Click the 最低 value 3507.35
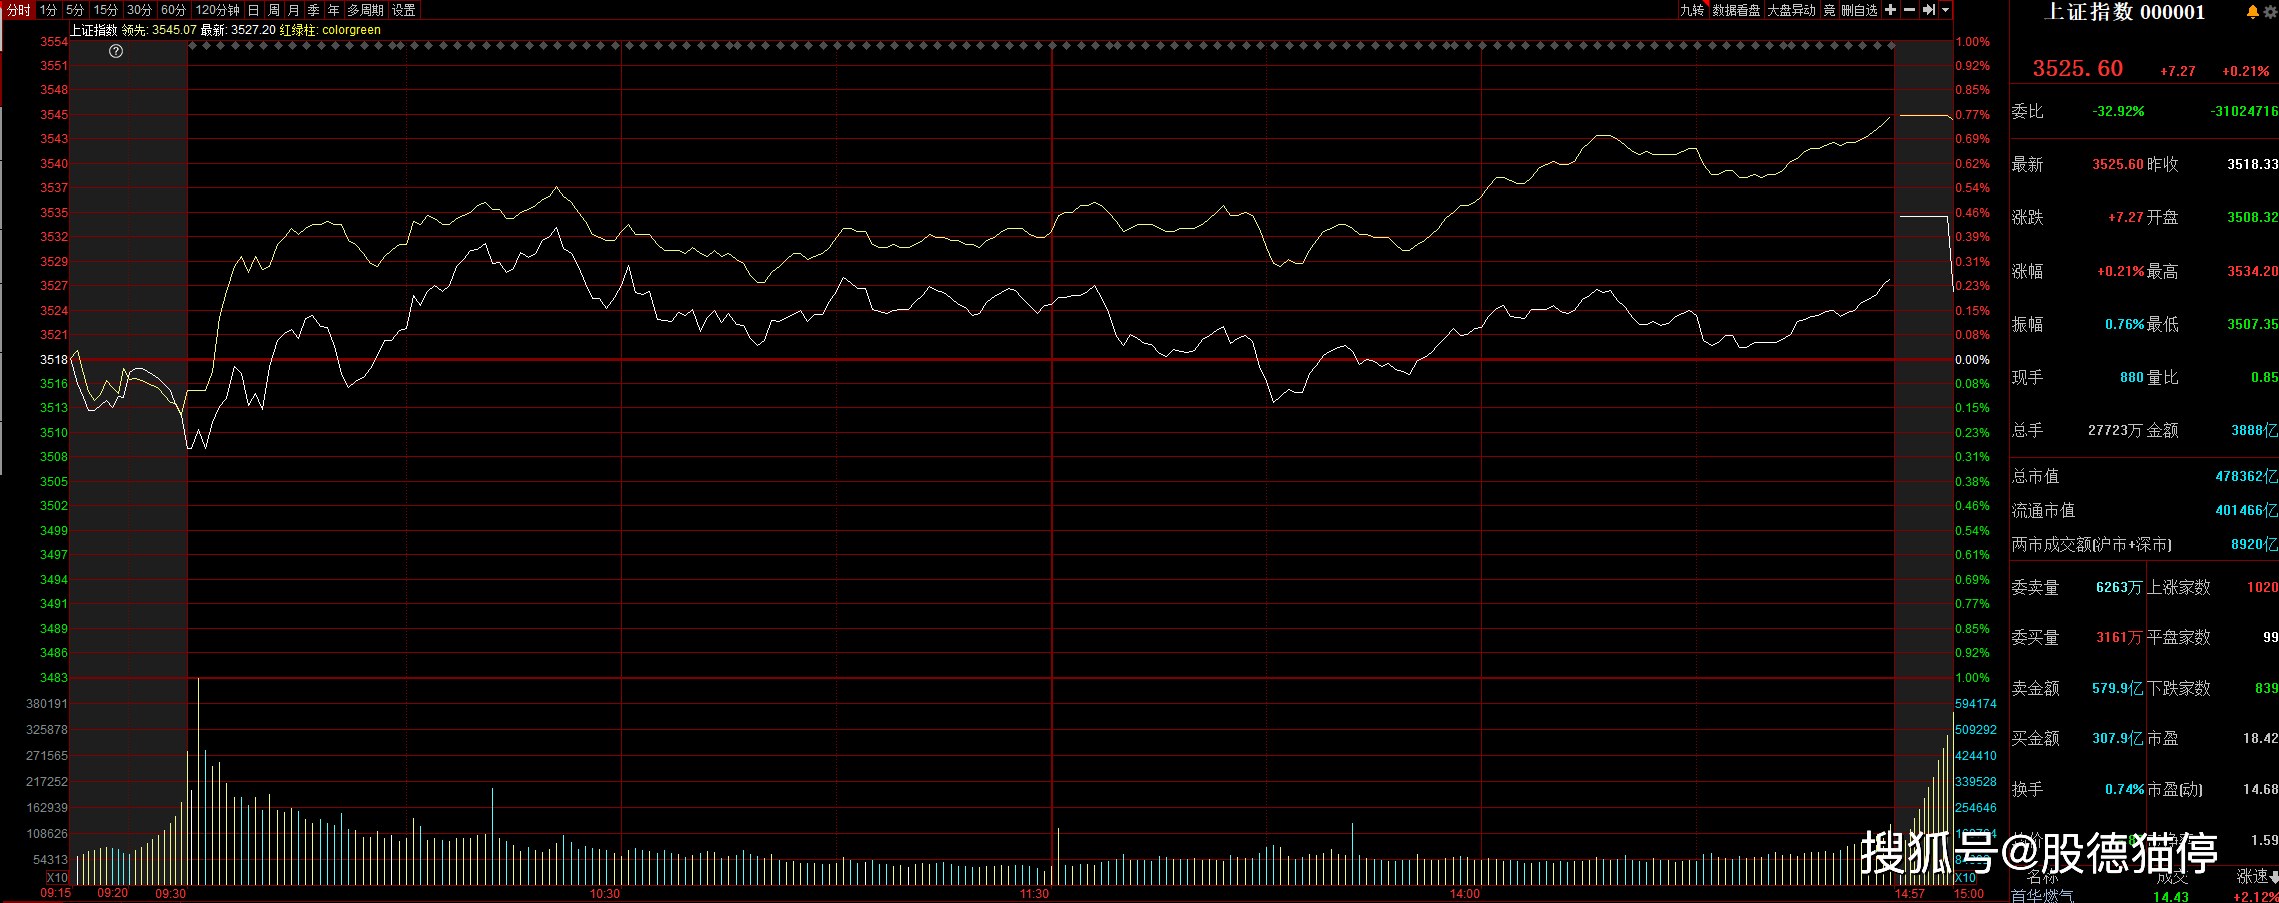This screenshot has height=903, width=2279. (2252, 324)
